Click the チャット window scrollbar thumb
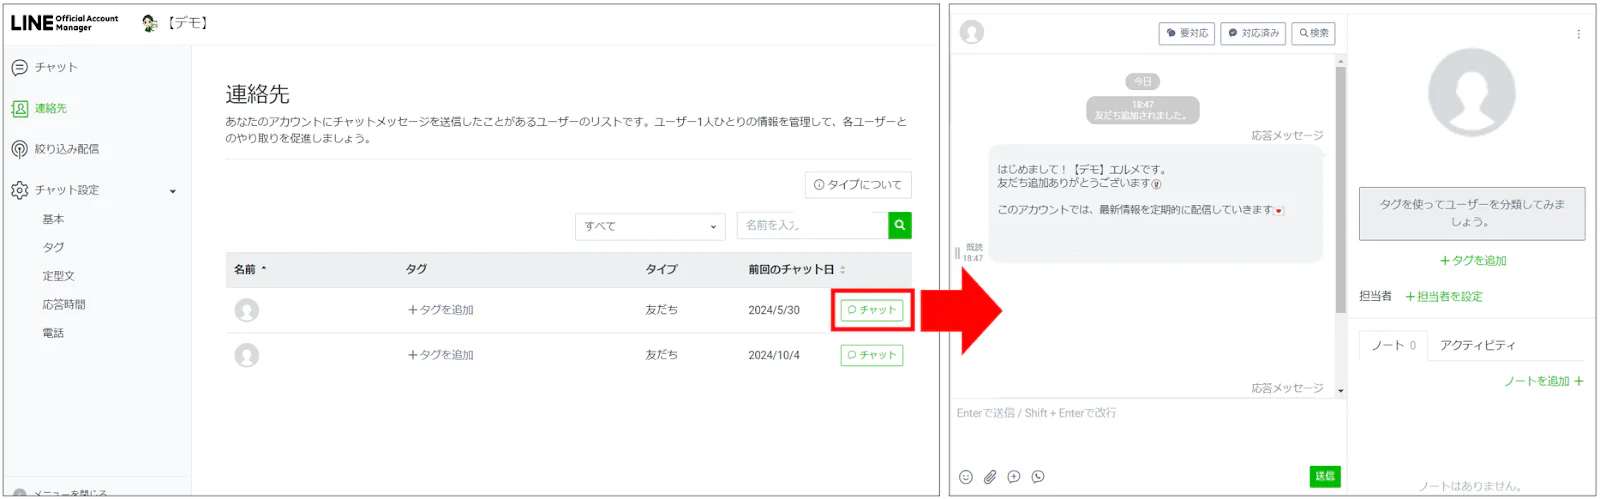Image resolution: width=1600 pixels, height=499 pixels. [1341, 190]
